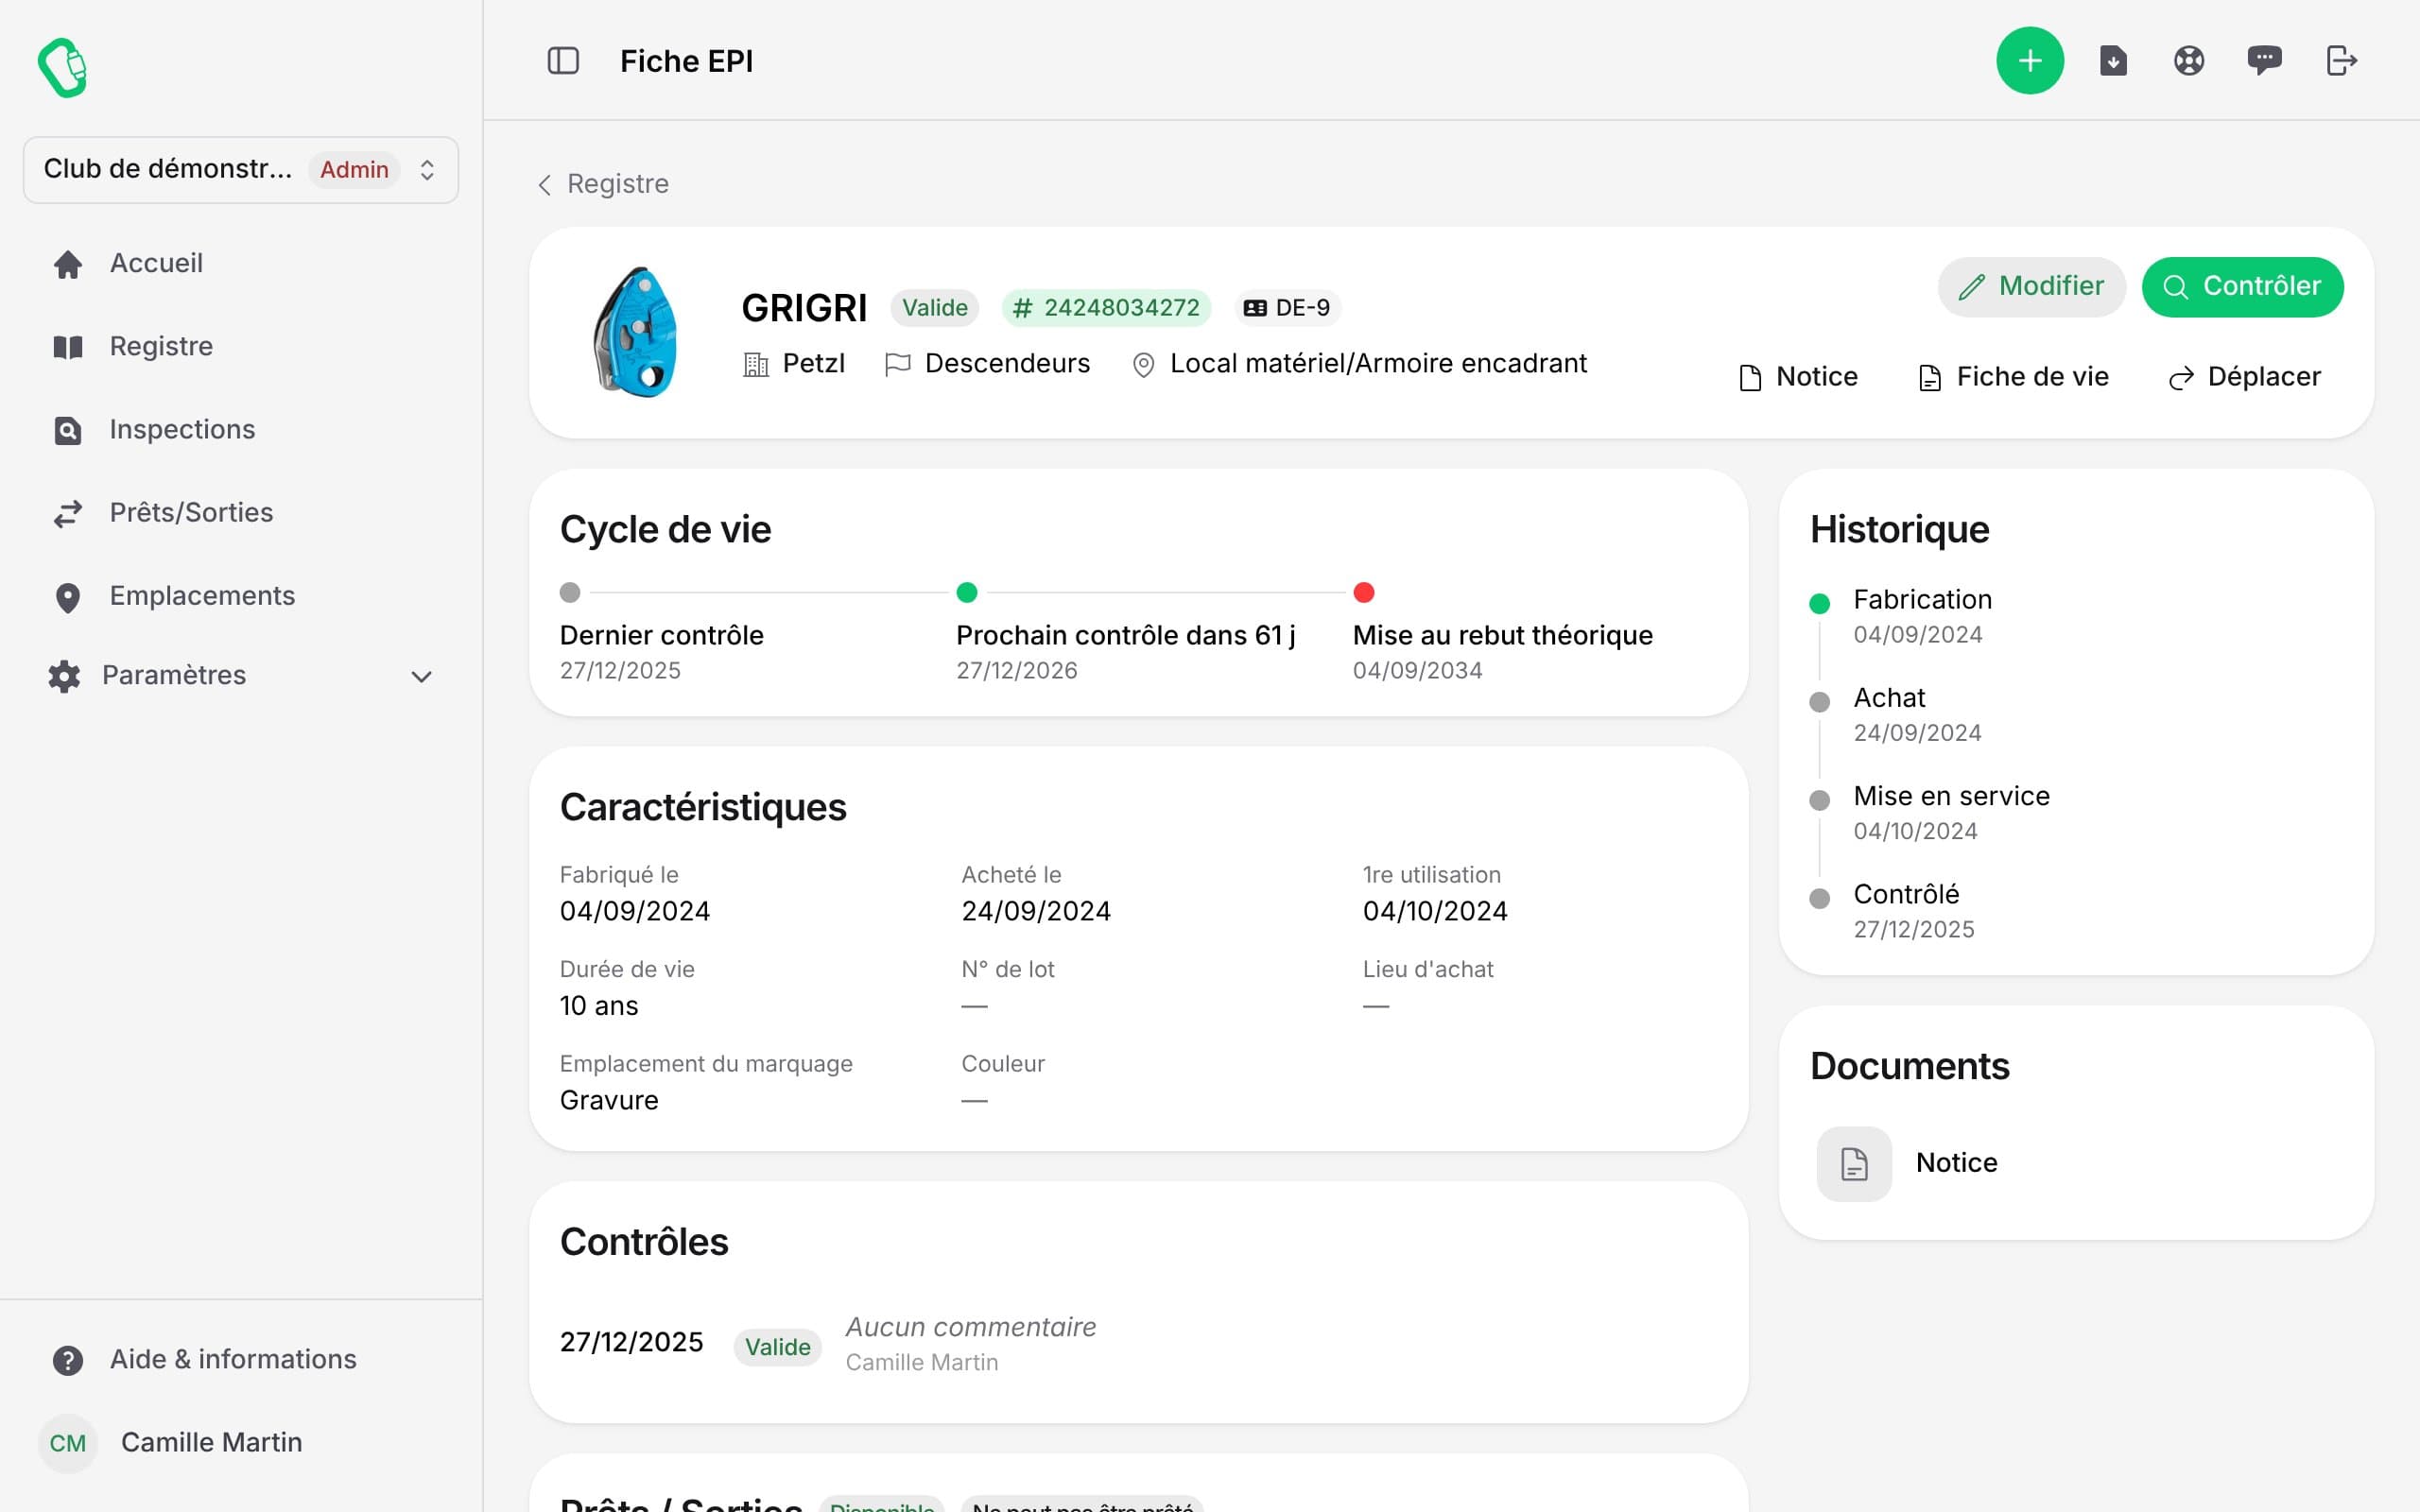Screen dimensions: 2420x1512
Task: Click the Descendeurs category label
Action: pyautogui.click(x=988, y=364)
